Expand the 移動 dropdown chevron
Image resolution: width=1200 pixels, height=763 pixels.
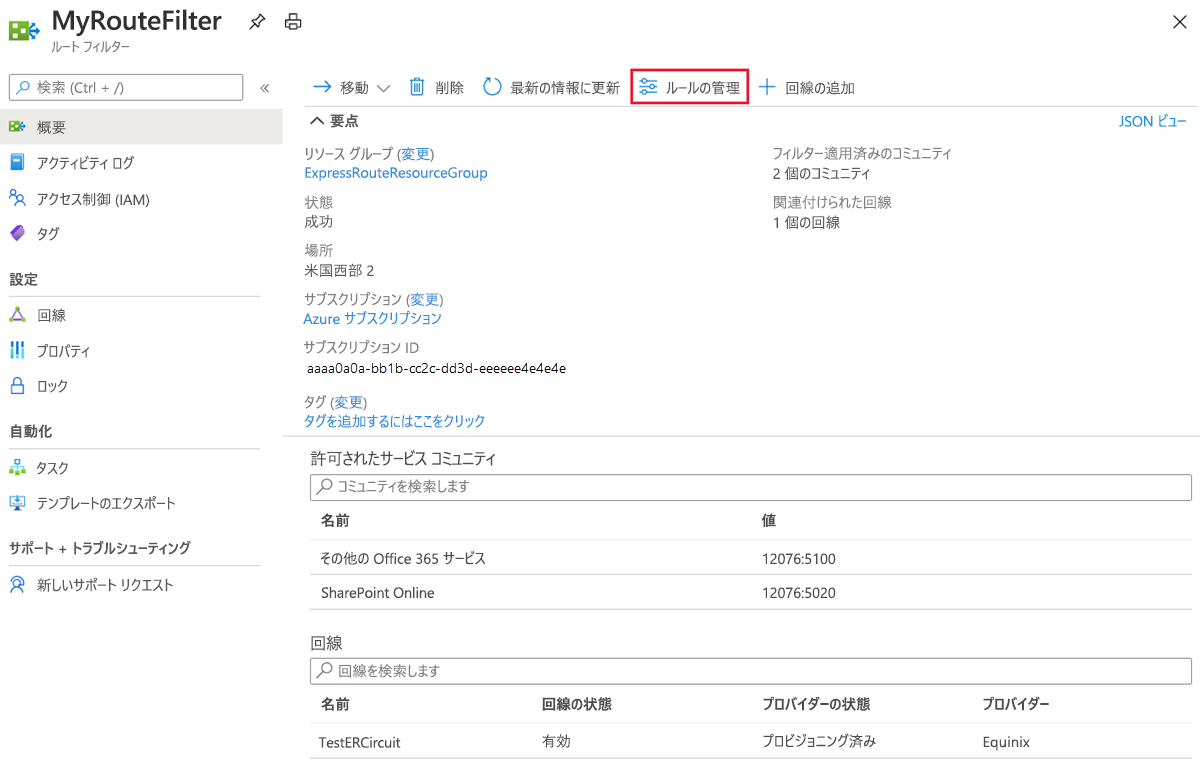coord(383,88)
